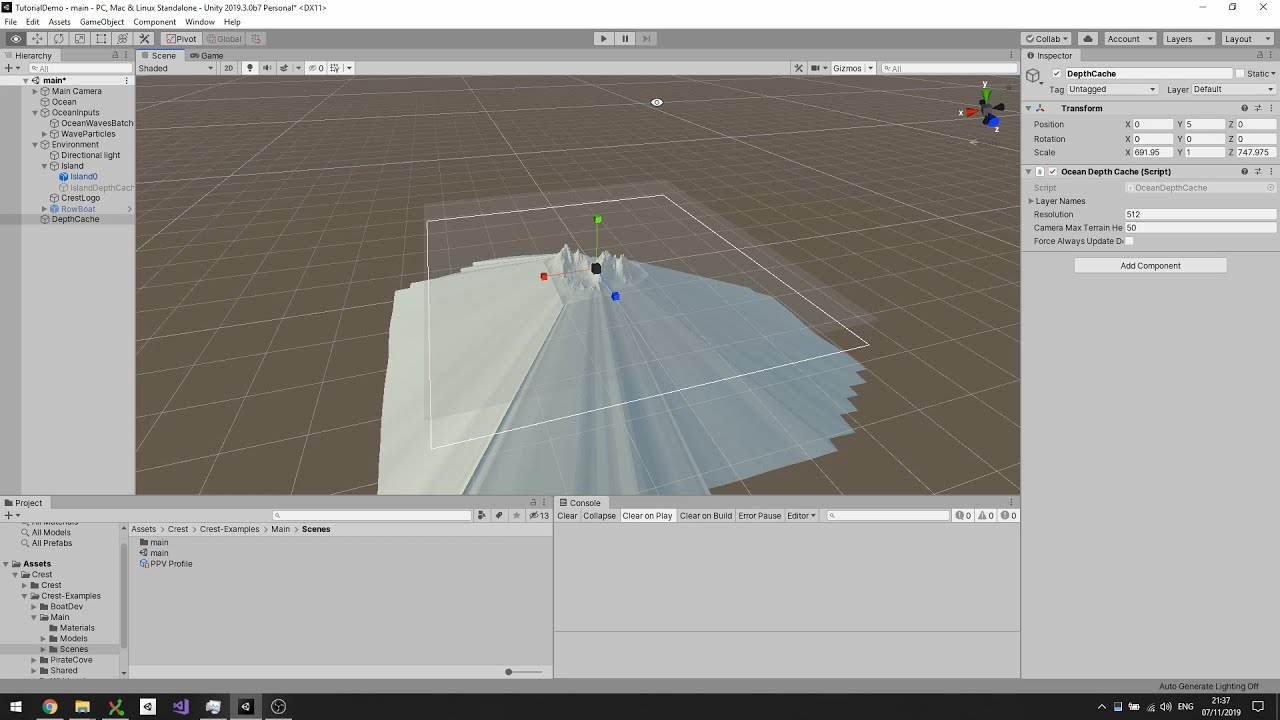Image resolution: width=1280 pixels, height=720 pixels.
Task: Select the View (eye) tool
Action: coord(15,39)
